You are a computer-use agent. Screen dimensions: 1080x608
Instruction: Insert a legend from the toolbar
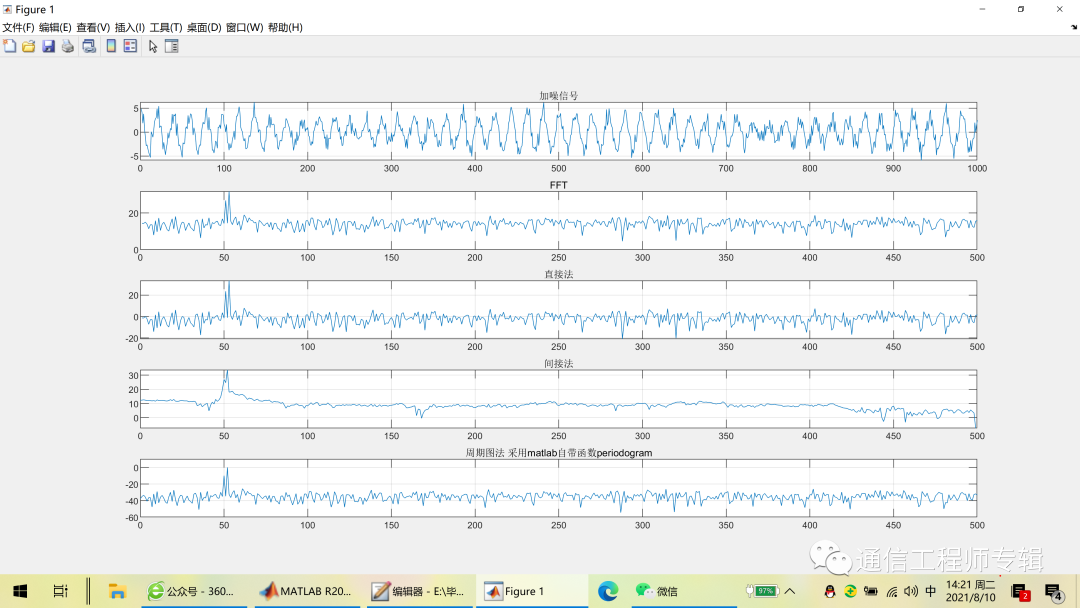[x=130, y=46]
